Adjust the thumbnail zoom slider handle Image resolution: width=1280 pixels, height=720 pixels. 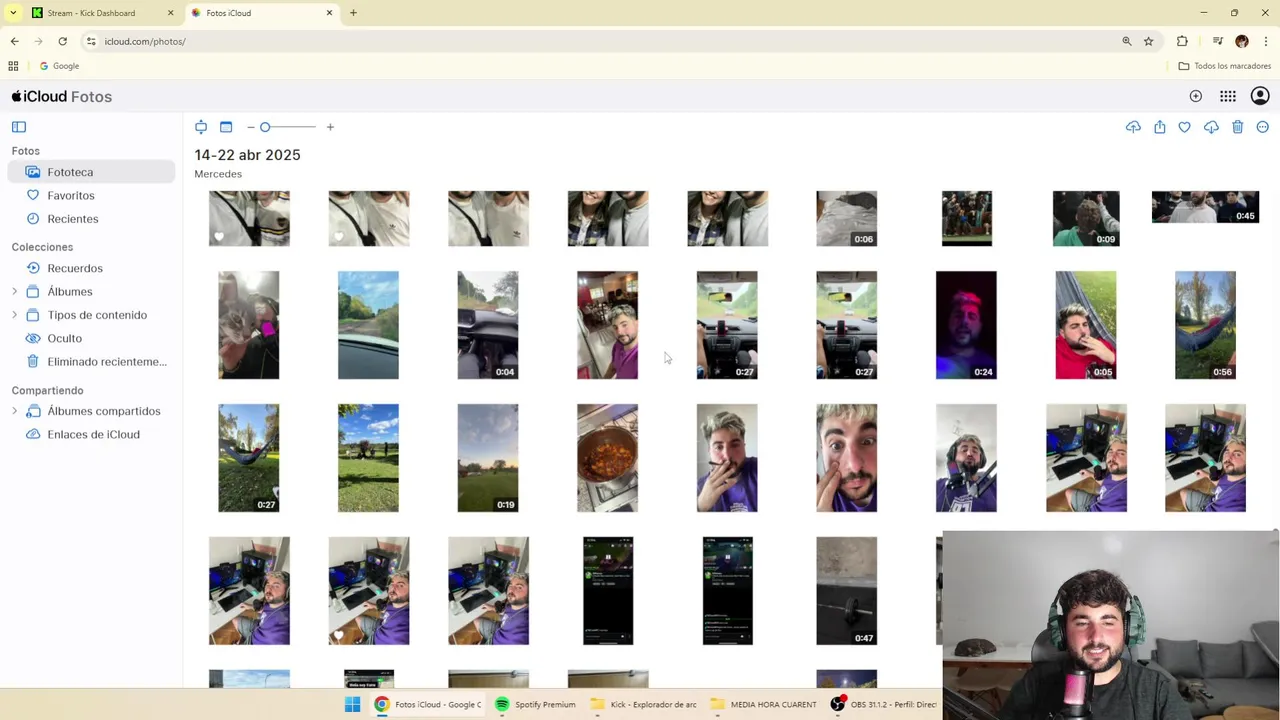(265, 127)
